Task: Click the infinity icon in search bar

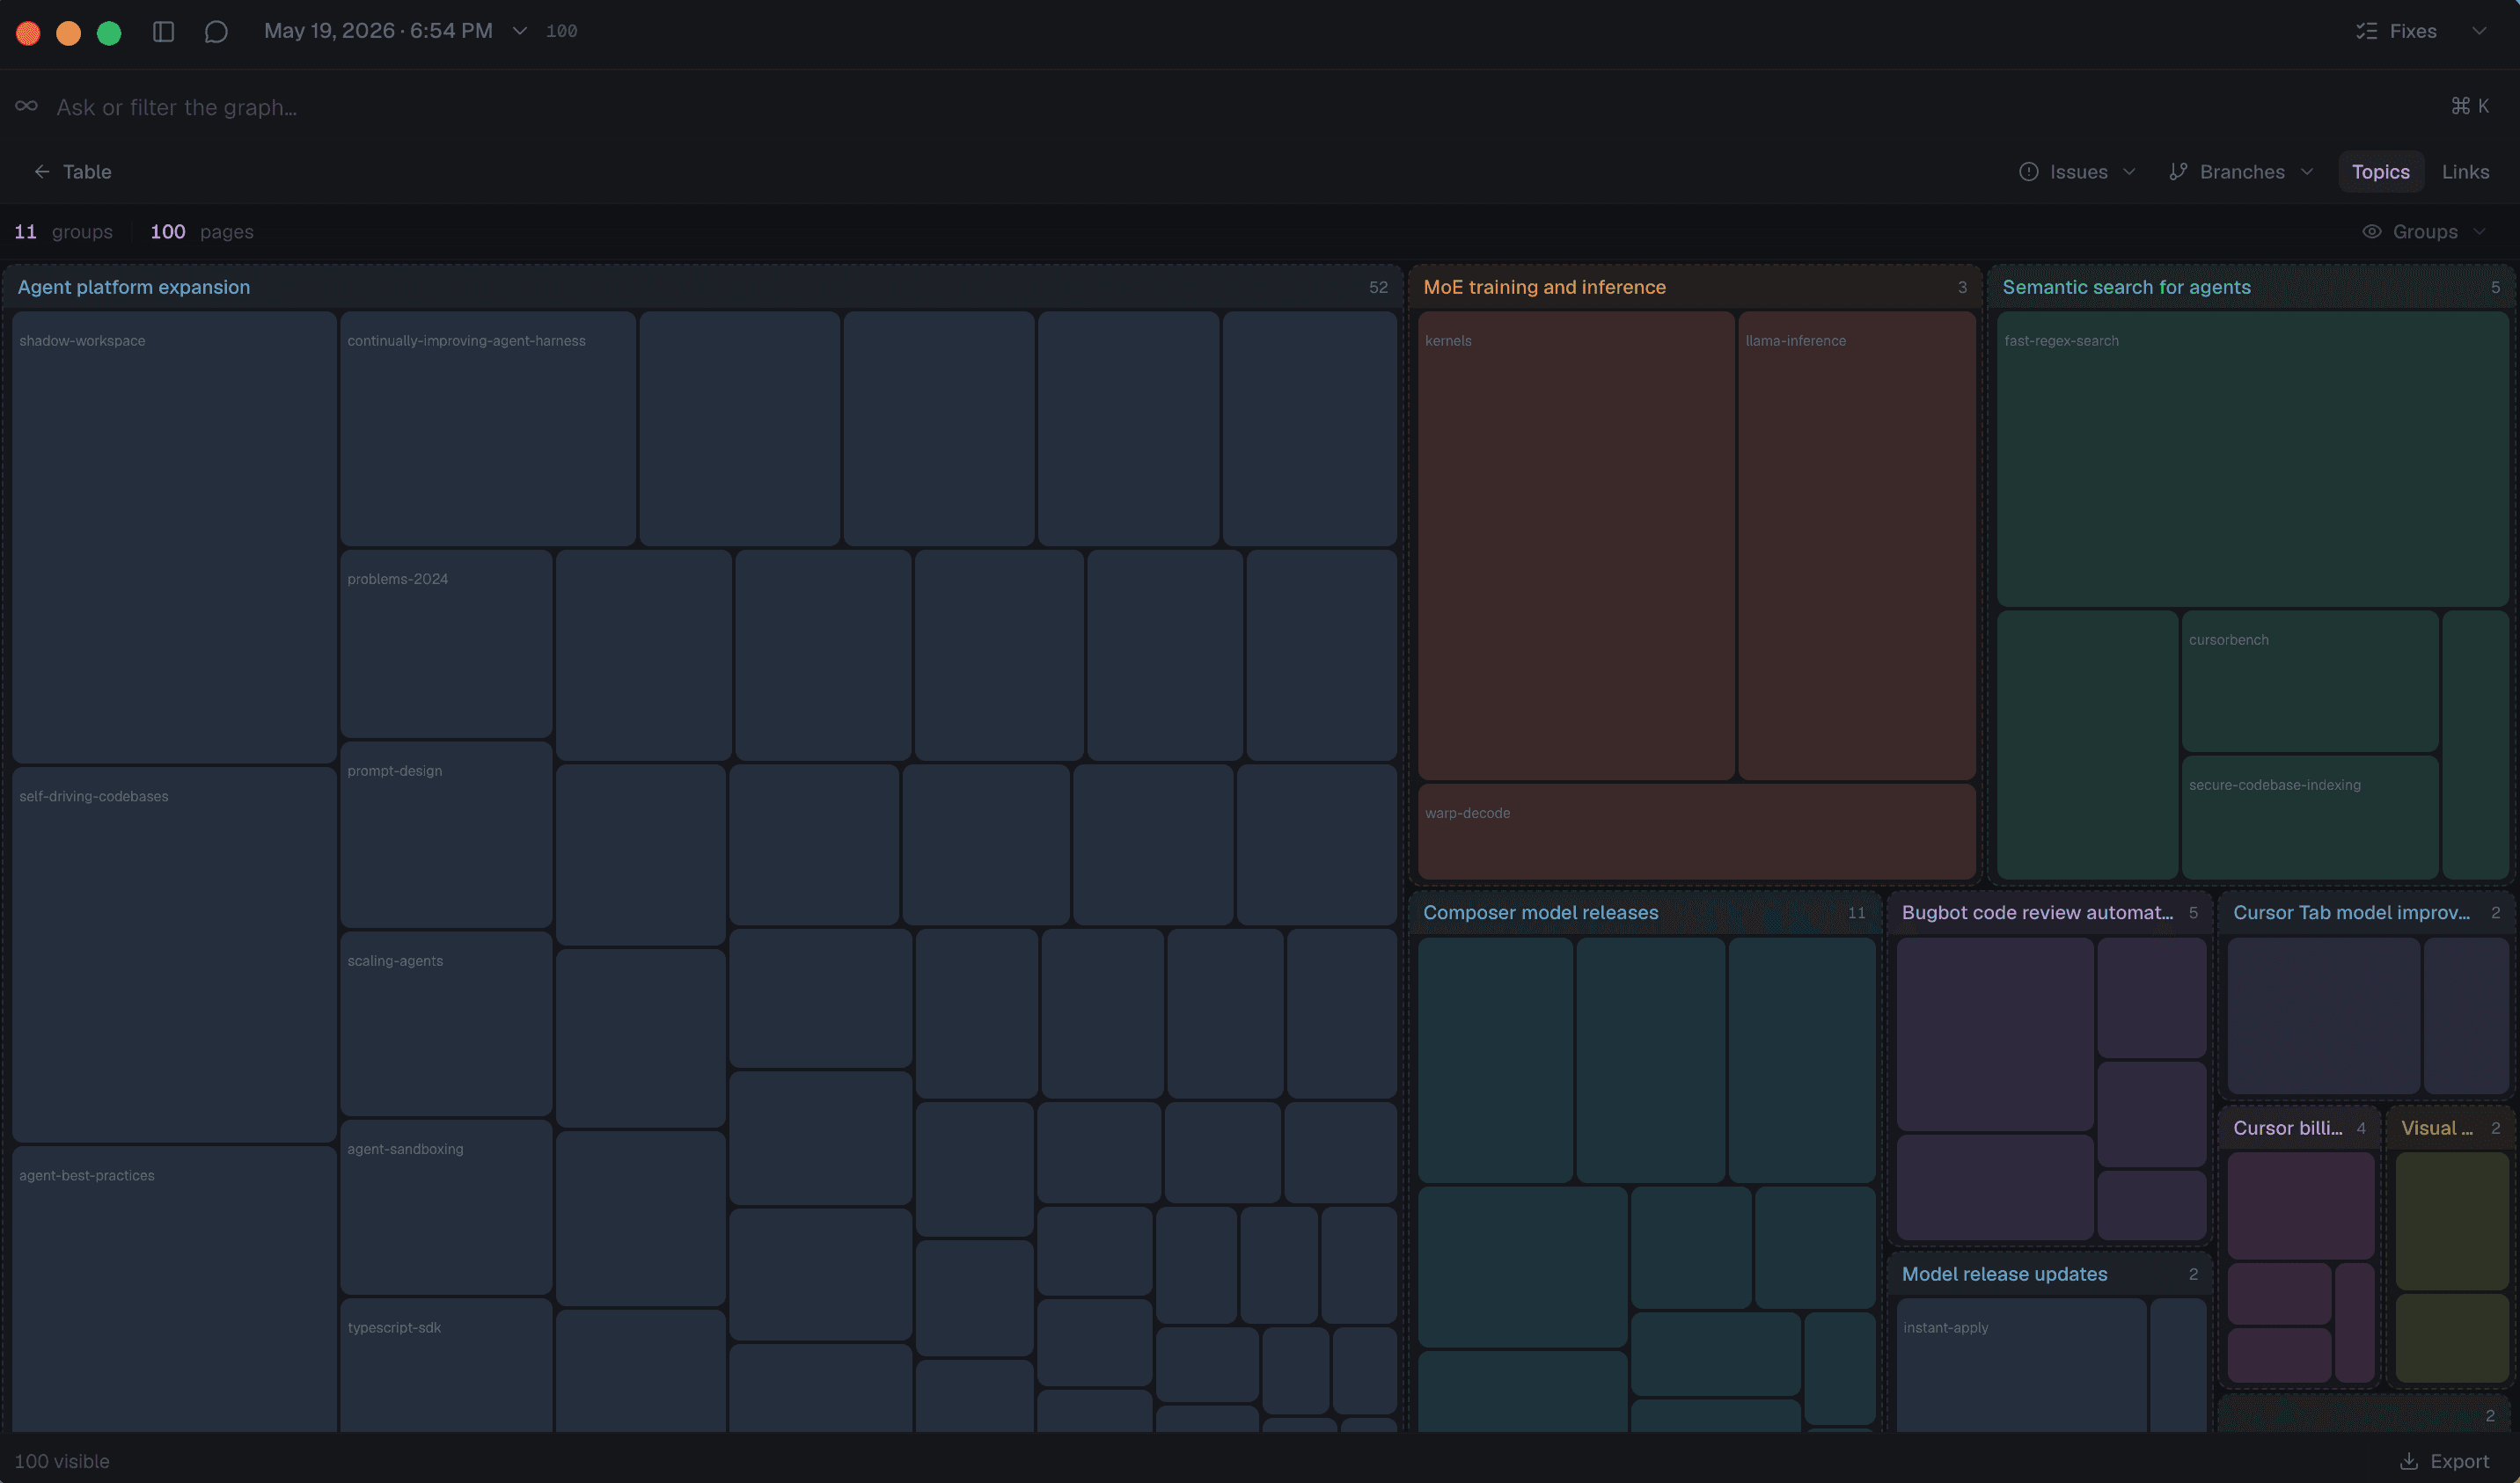Action: click(x=26, y=106)
